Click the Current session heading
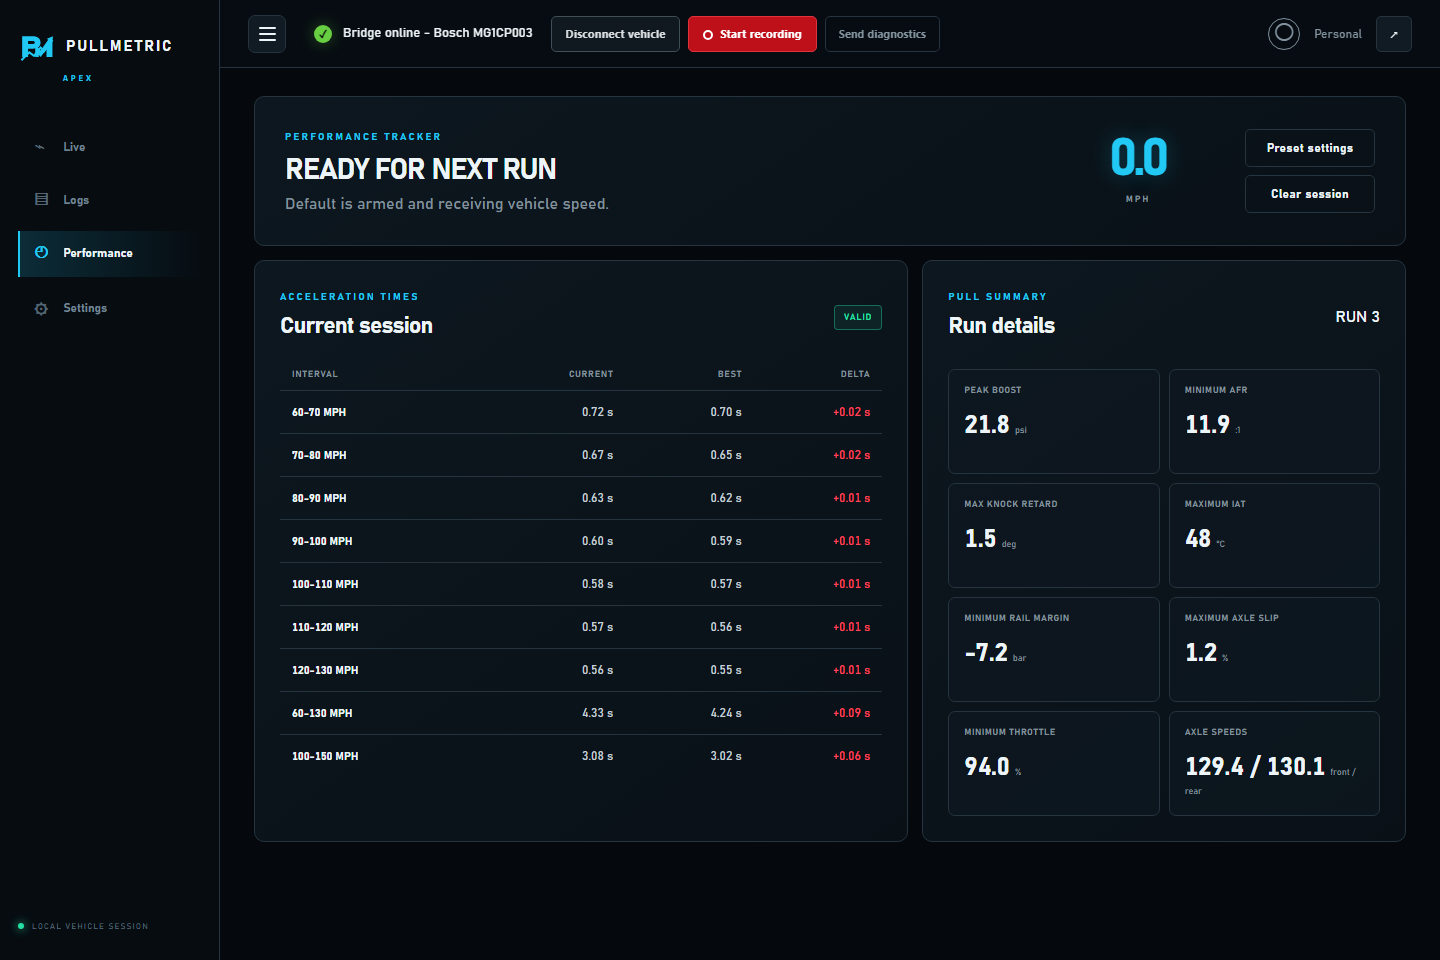The image size is (1440, 960). tap(356, 325)
